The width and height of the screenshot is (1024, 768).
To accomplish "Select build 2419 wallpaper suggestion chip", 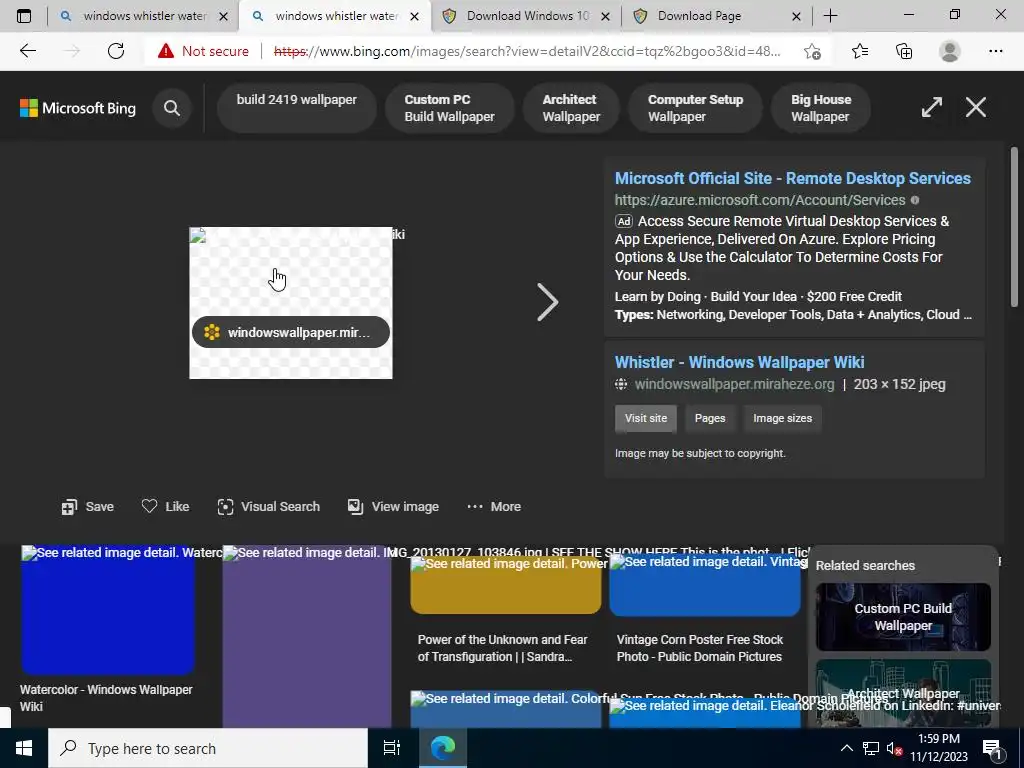I will click(296, 108).
